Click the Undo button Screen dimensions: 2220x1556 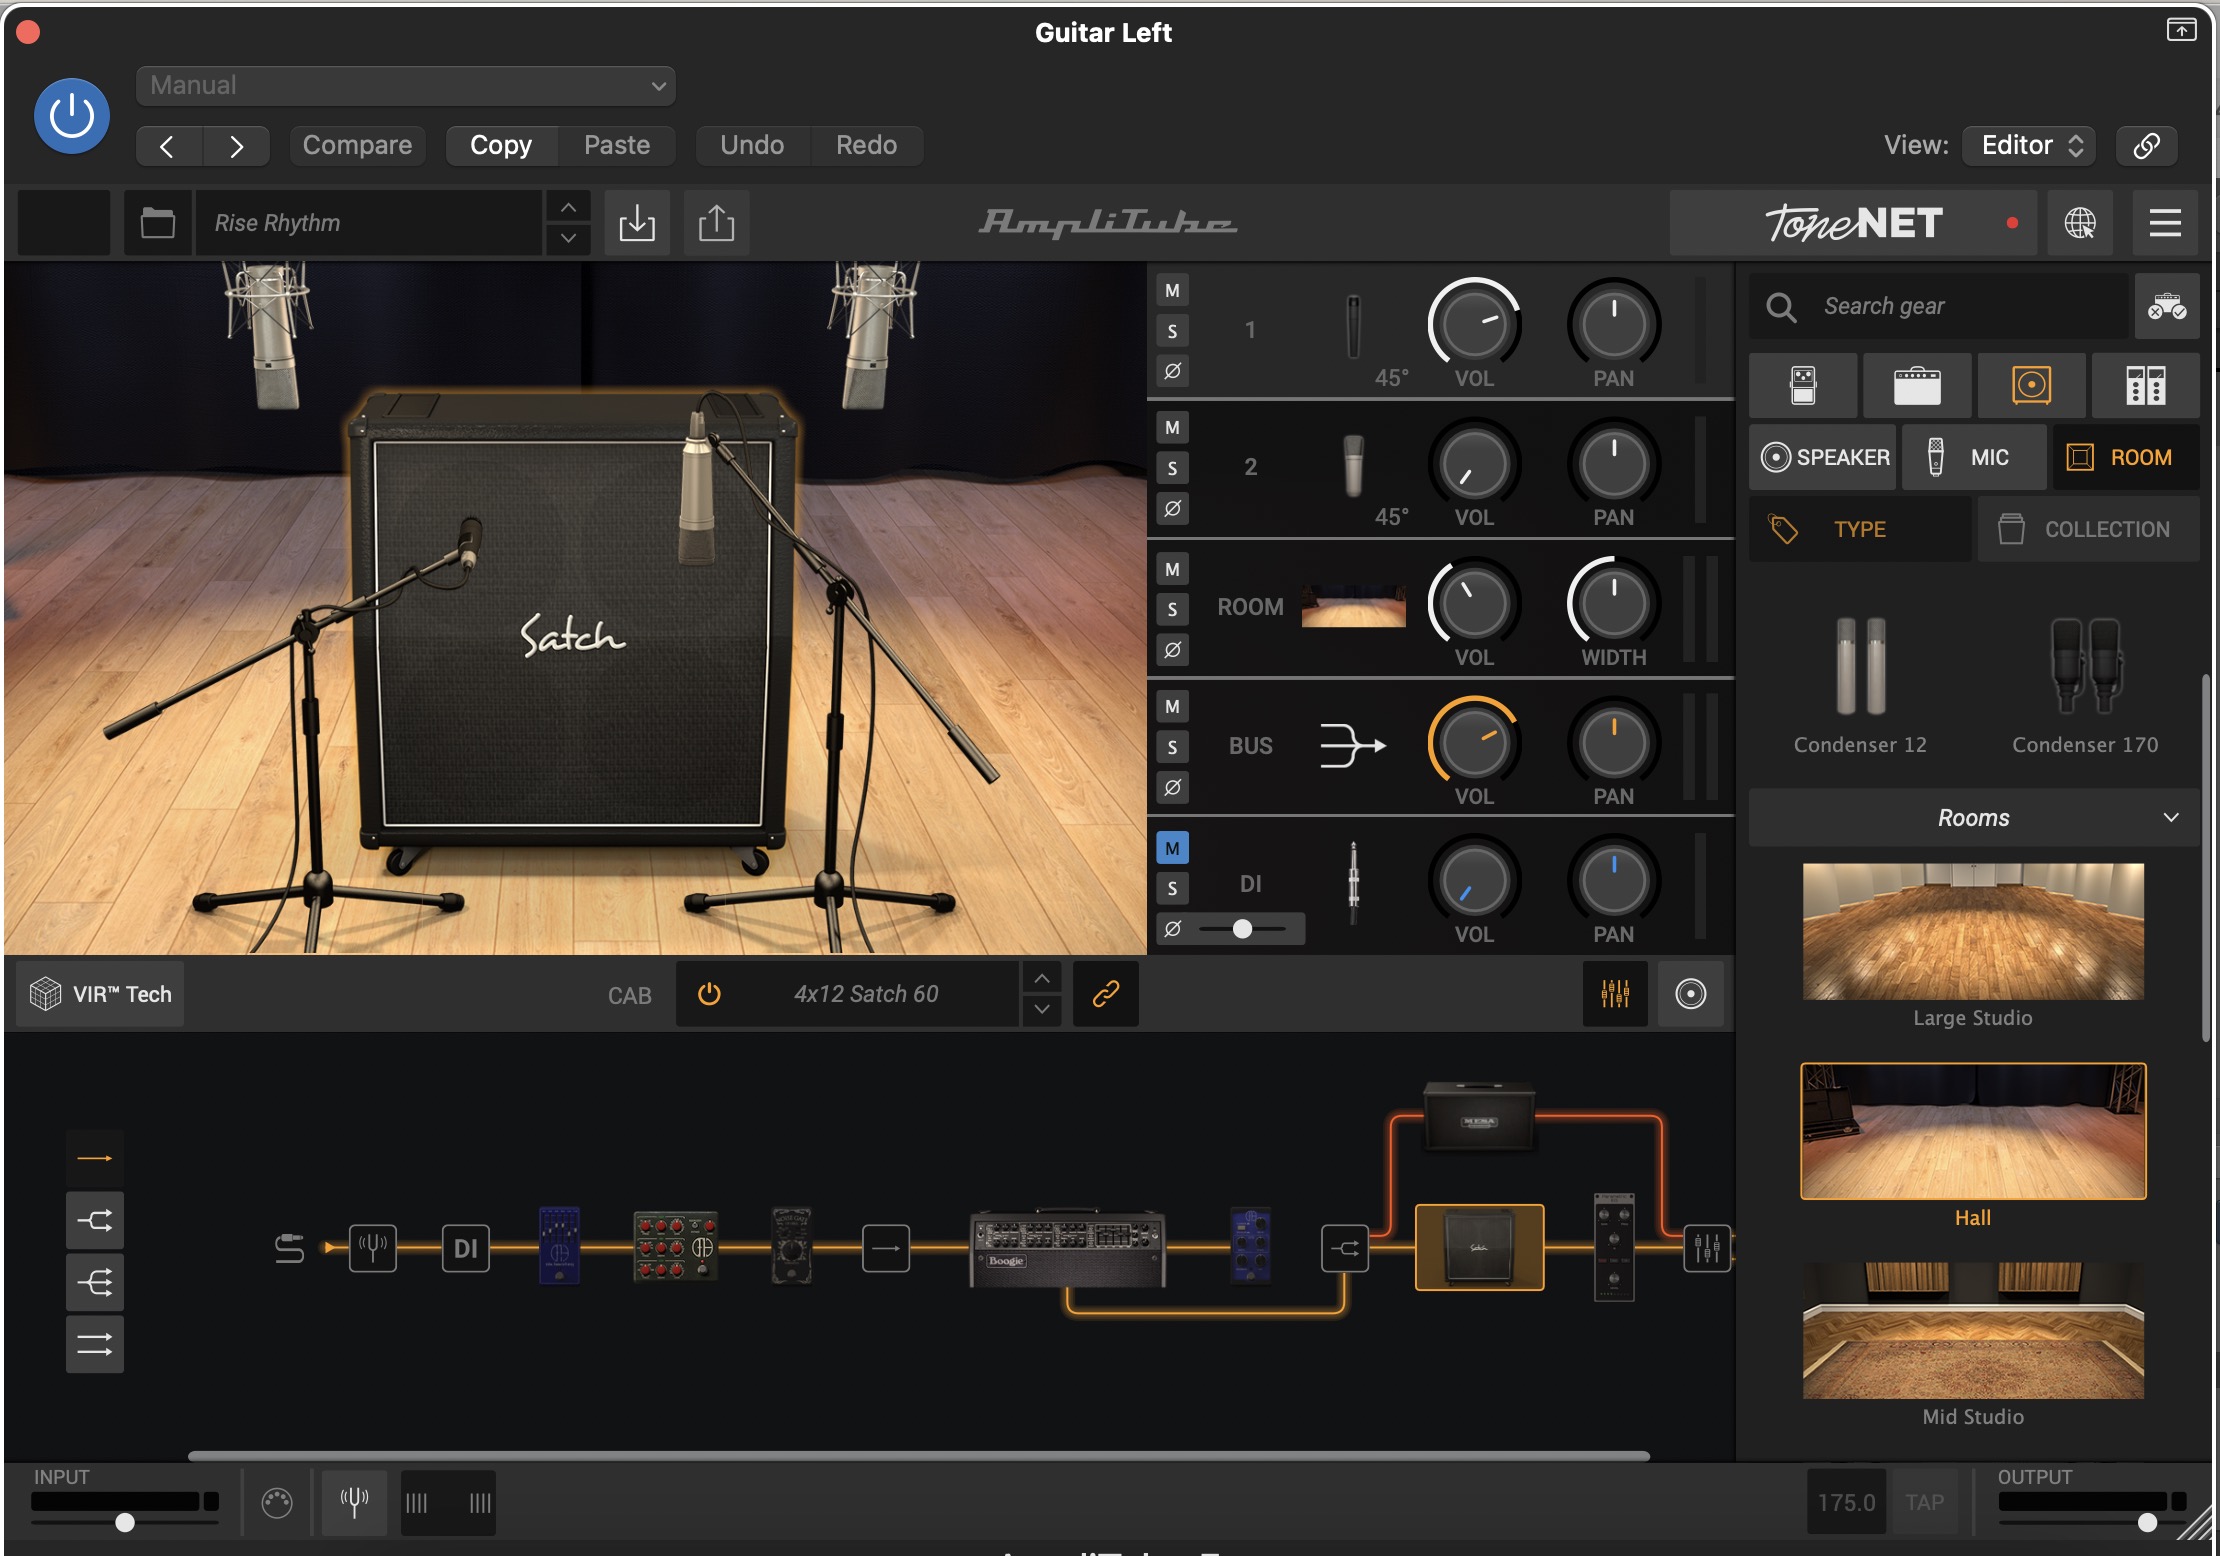click(752, 146)
